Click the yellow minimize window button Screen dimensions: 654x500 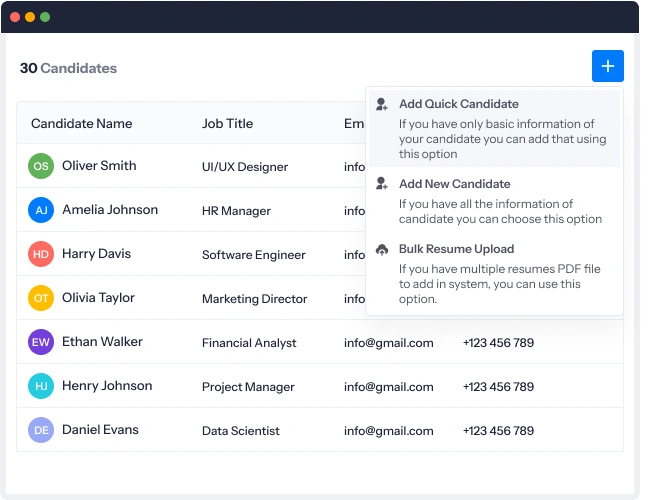pyautogui.click(x=30, y=17)
